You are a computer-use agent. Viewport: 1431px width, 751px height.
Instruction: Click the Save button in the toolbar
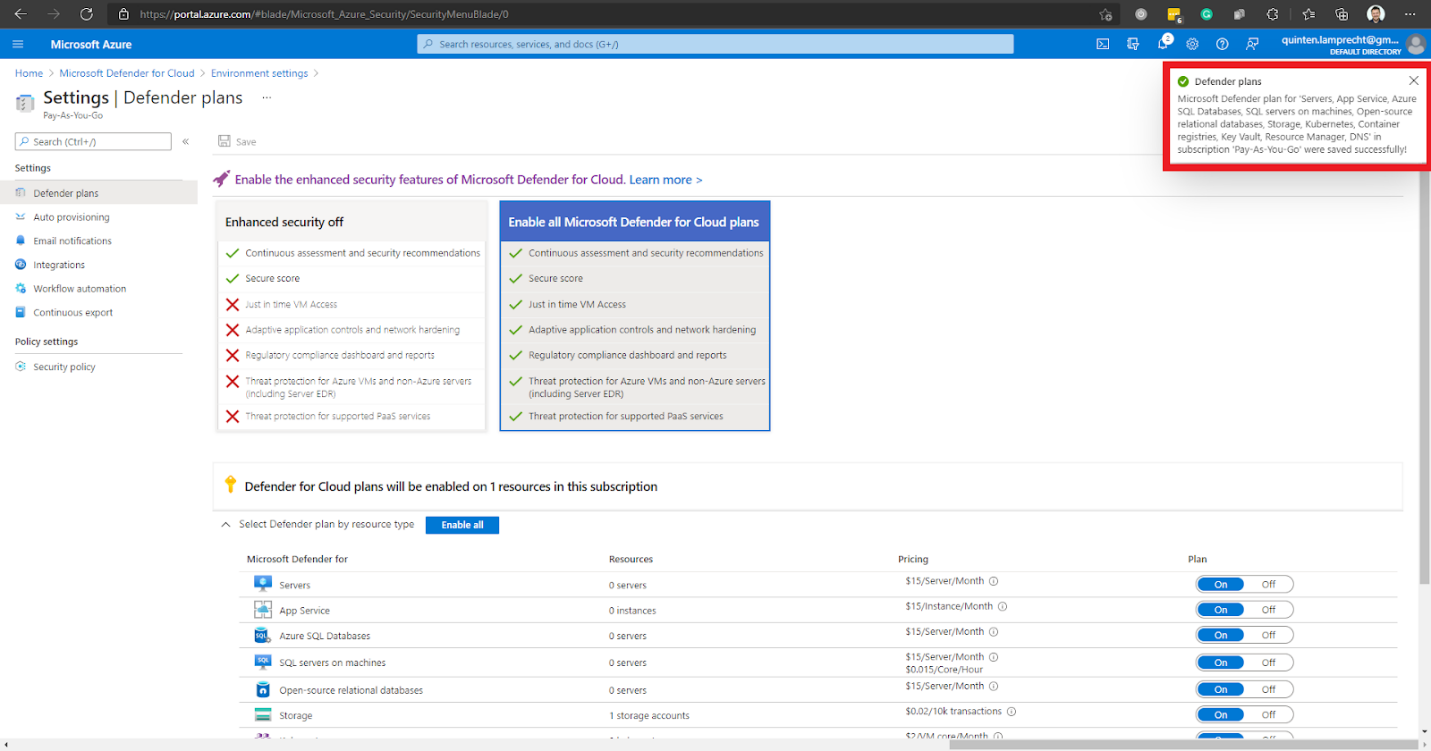237,142
